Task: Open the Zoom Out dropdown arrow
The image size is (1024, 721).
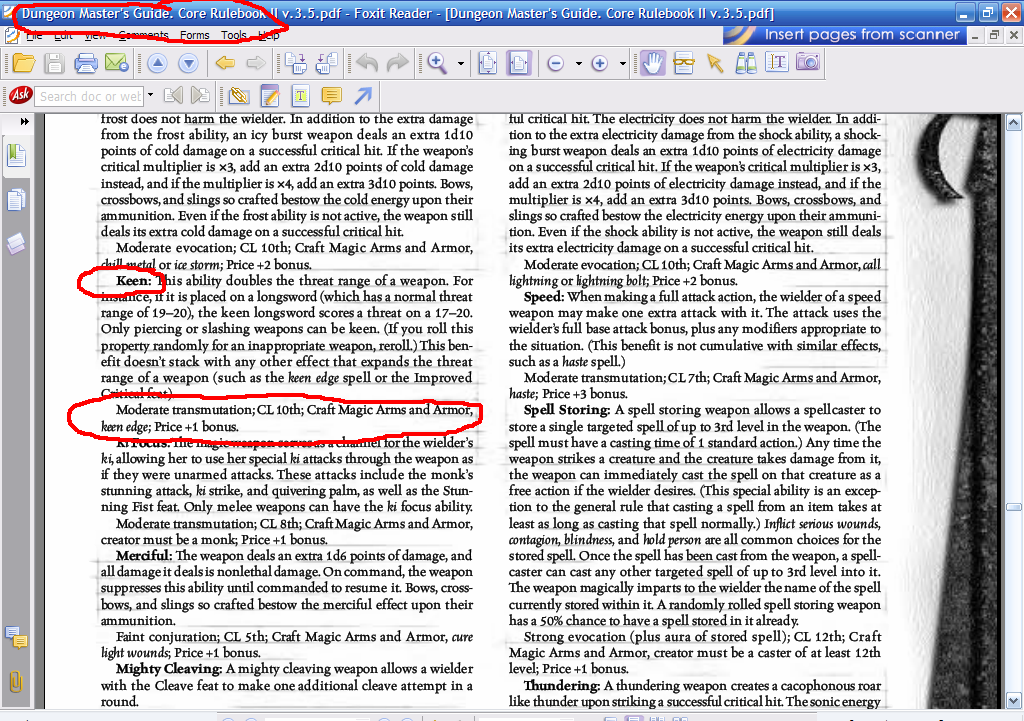Action: coord(579,63)
